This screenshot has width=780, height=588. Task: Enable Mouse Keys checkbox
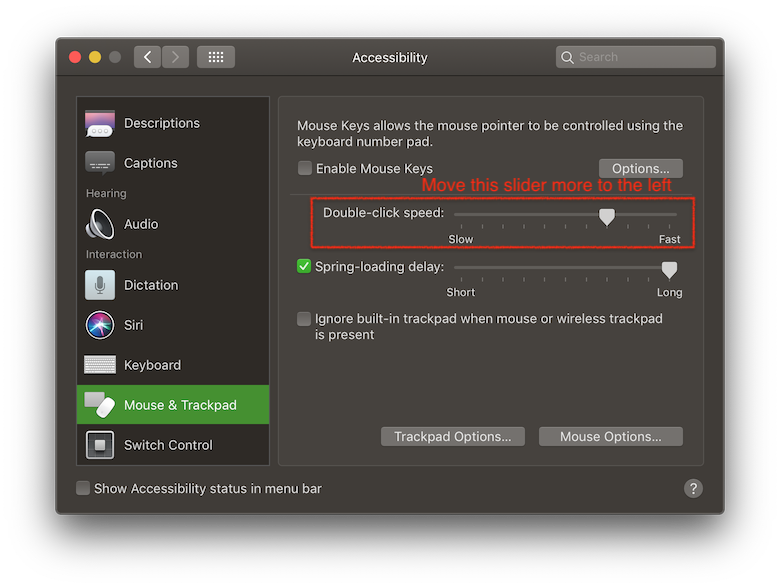click(x=304, y=168)
